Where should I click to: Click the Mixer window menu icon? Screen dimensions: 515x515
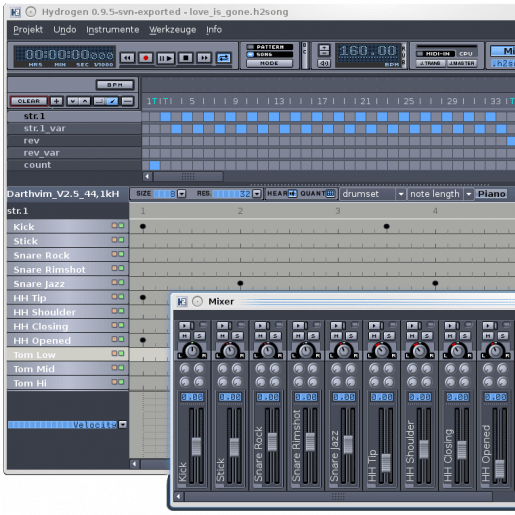[x=182, y=302]
